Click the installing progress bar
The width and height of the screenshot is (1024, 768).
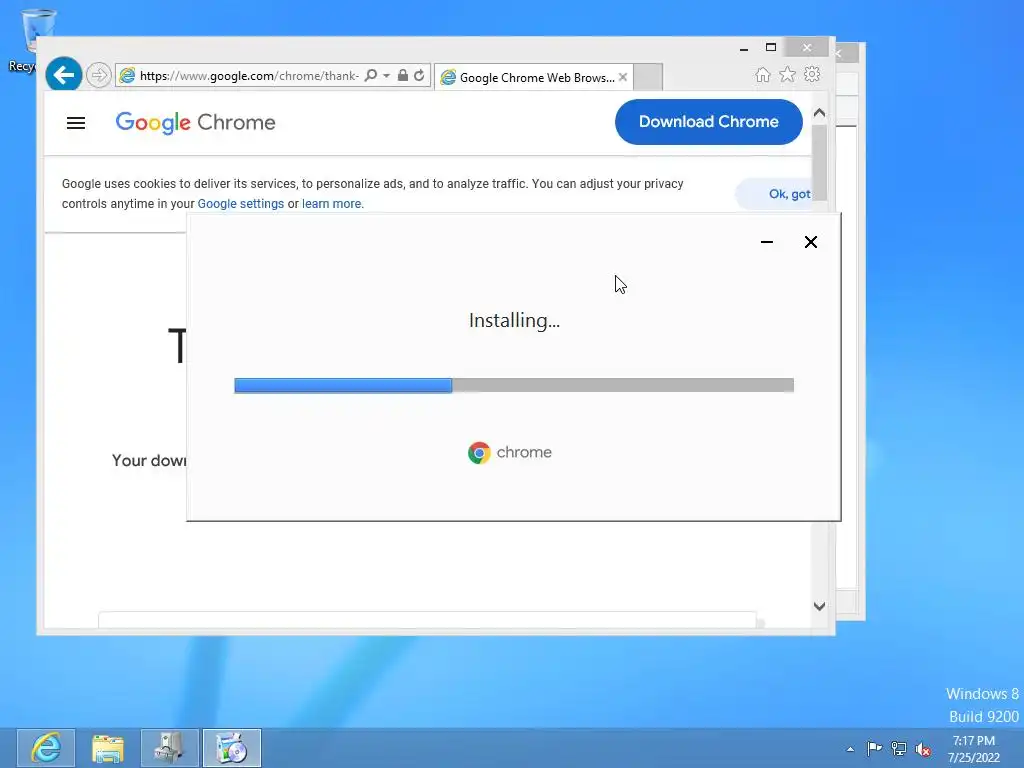[514, 385]
